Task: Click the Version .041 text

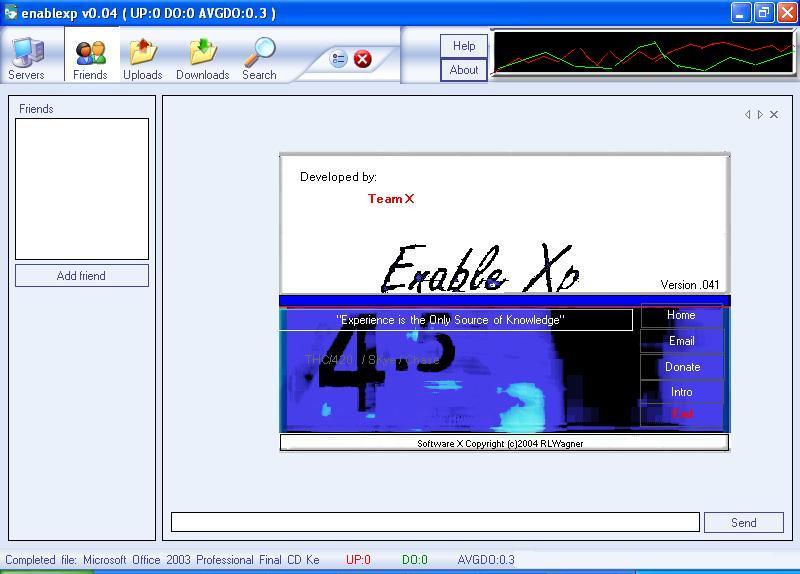Action: (x=689, y=285)
